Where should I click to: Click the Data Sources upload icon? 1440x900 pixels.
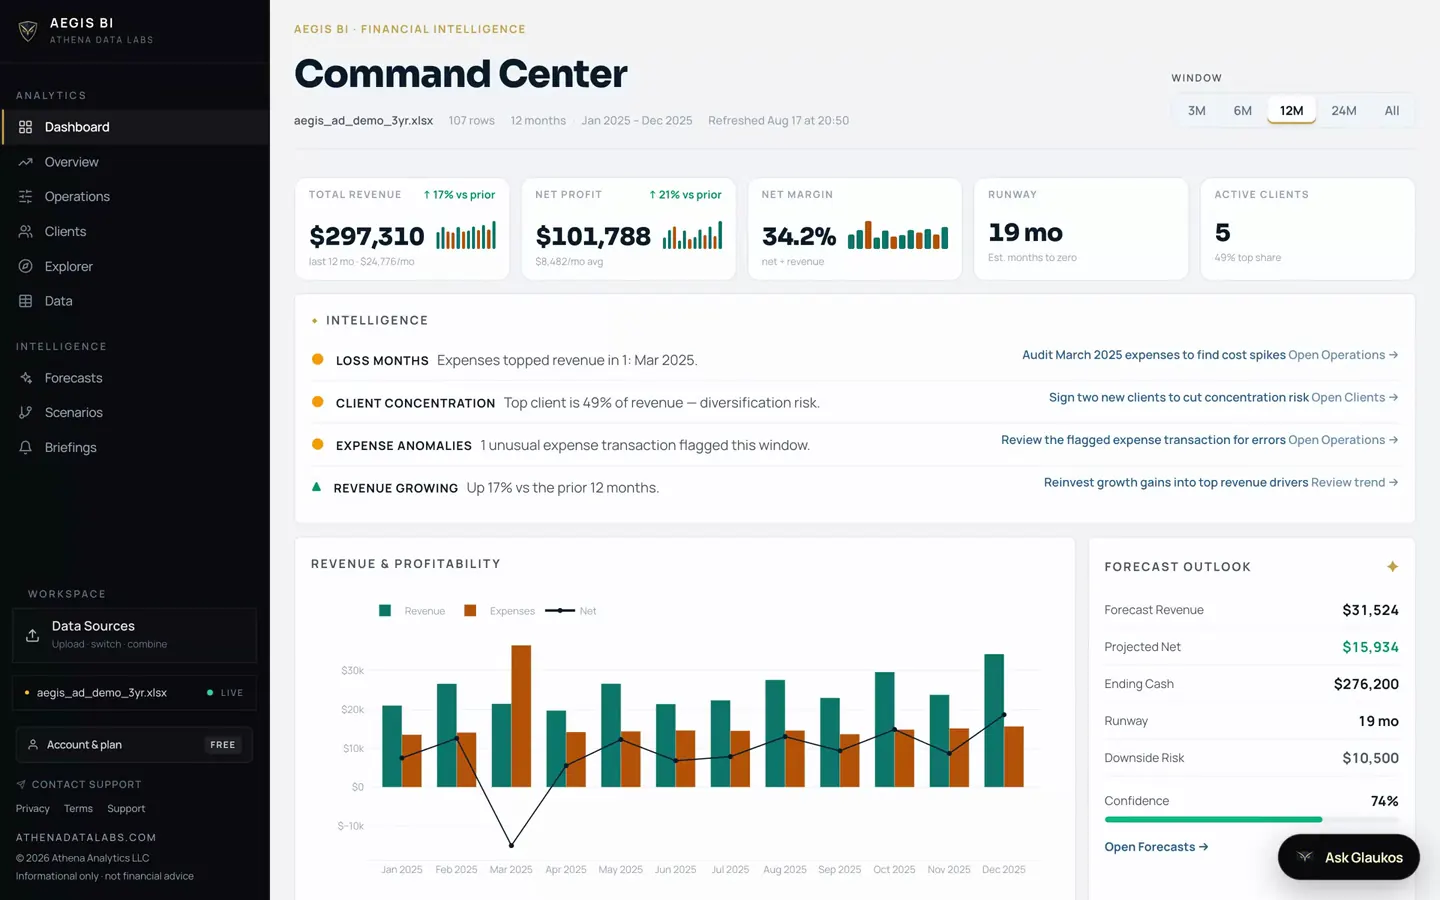(x=32, y=635)
